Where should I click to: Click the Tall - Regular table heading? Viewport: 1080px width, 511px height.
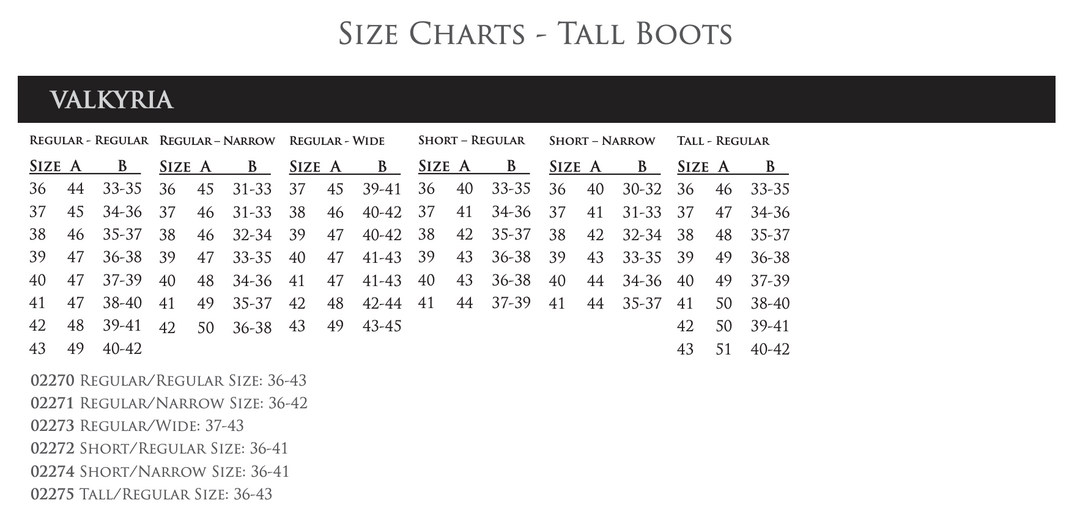click(723, 141)
